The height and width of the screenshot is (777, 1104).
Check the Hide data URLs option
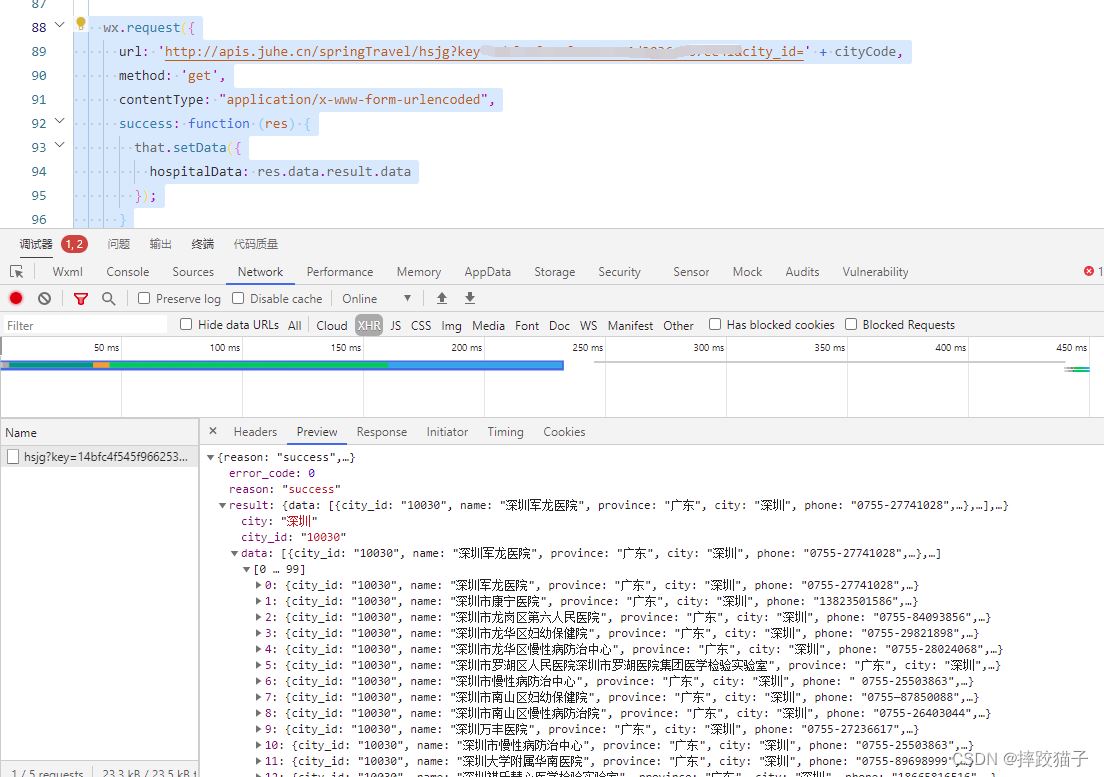click(x=186, y=324)
